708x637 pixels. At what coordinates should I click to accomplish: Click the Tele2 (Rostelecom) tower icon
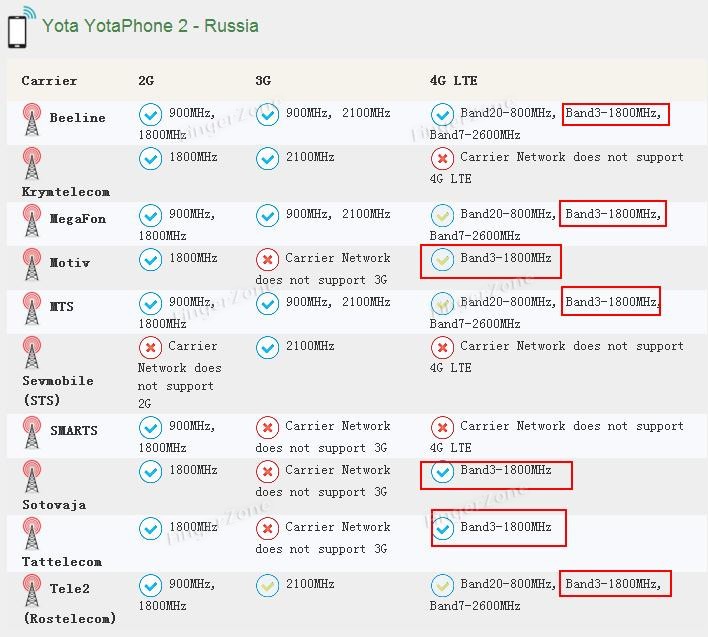pyautogui.click(x=32, y=591)
